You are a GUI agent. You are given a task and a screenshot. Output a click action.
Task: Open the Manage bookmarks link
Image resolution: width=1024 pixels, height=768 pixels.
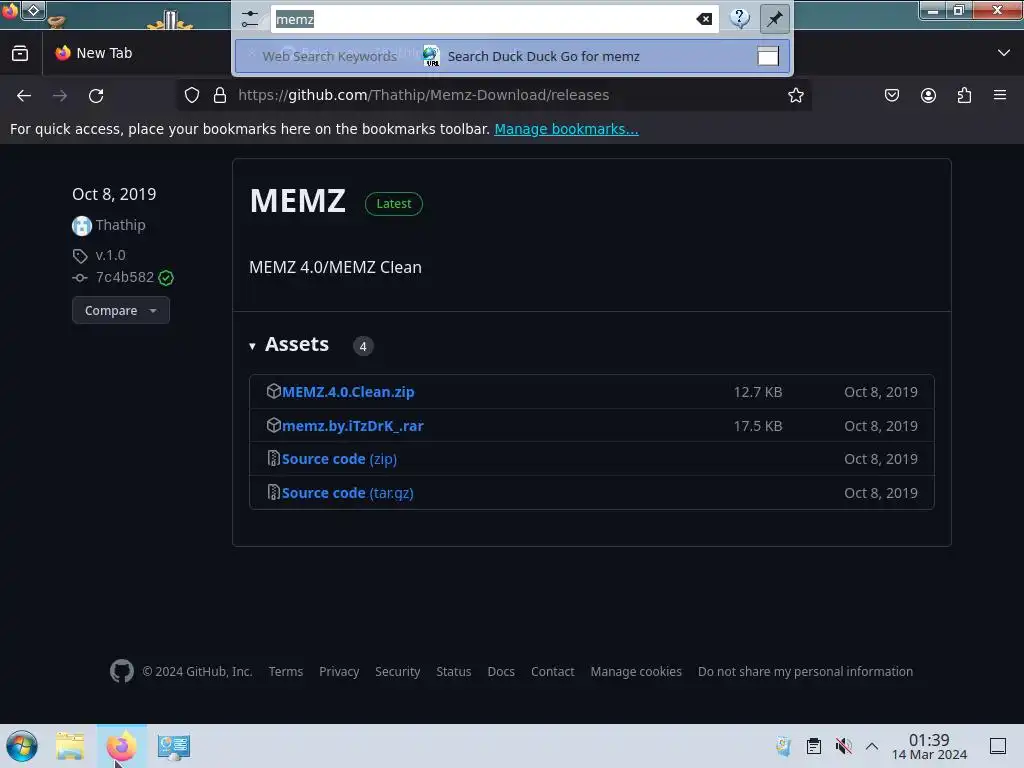566,129
